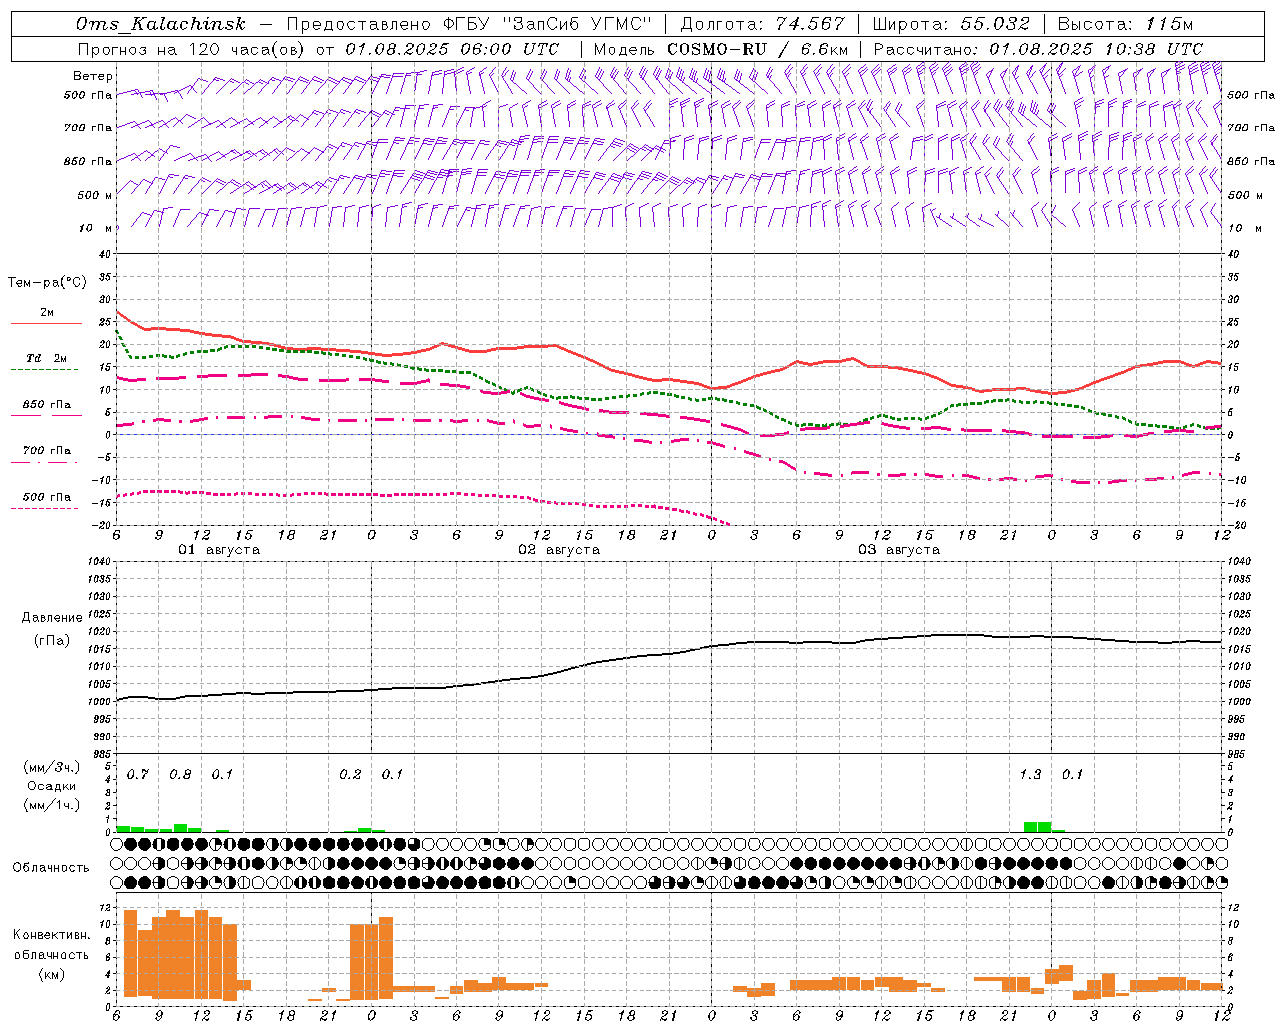The width and height of the screenshot is (1280, 1024).
Task: Click the elevation value Высота: 115м
Action: (1125, 25)
